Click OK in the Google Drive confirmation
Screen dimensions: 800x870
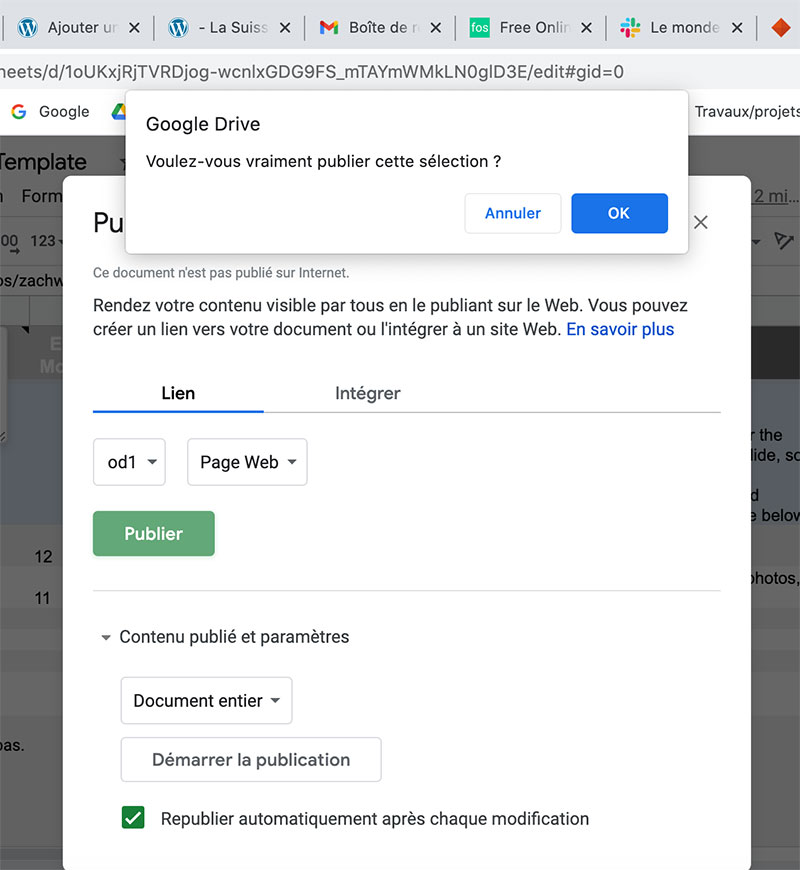(x=619, y=213)
